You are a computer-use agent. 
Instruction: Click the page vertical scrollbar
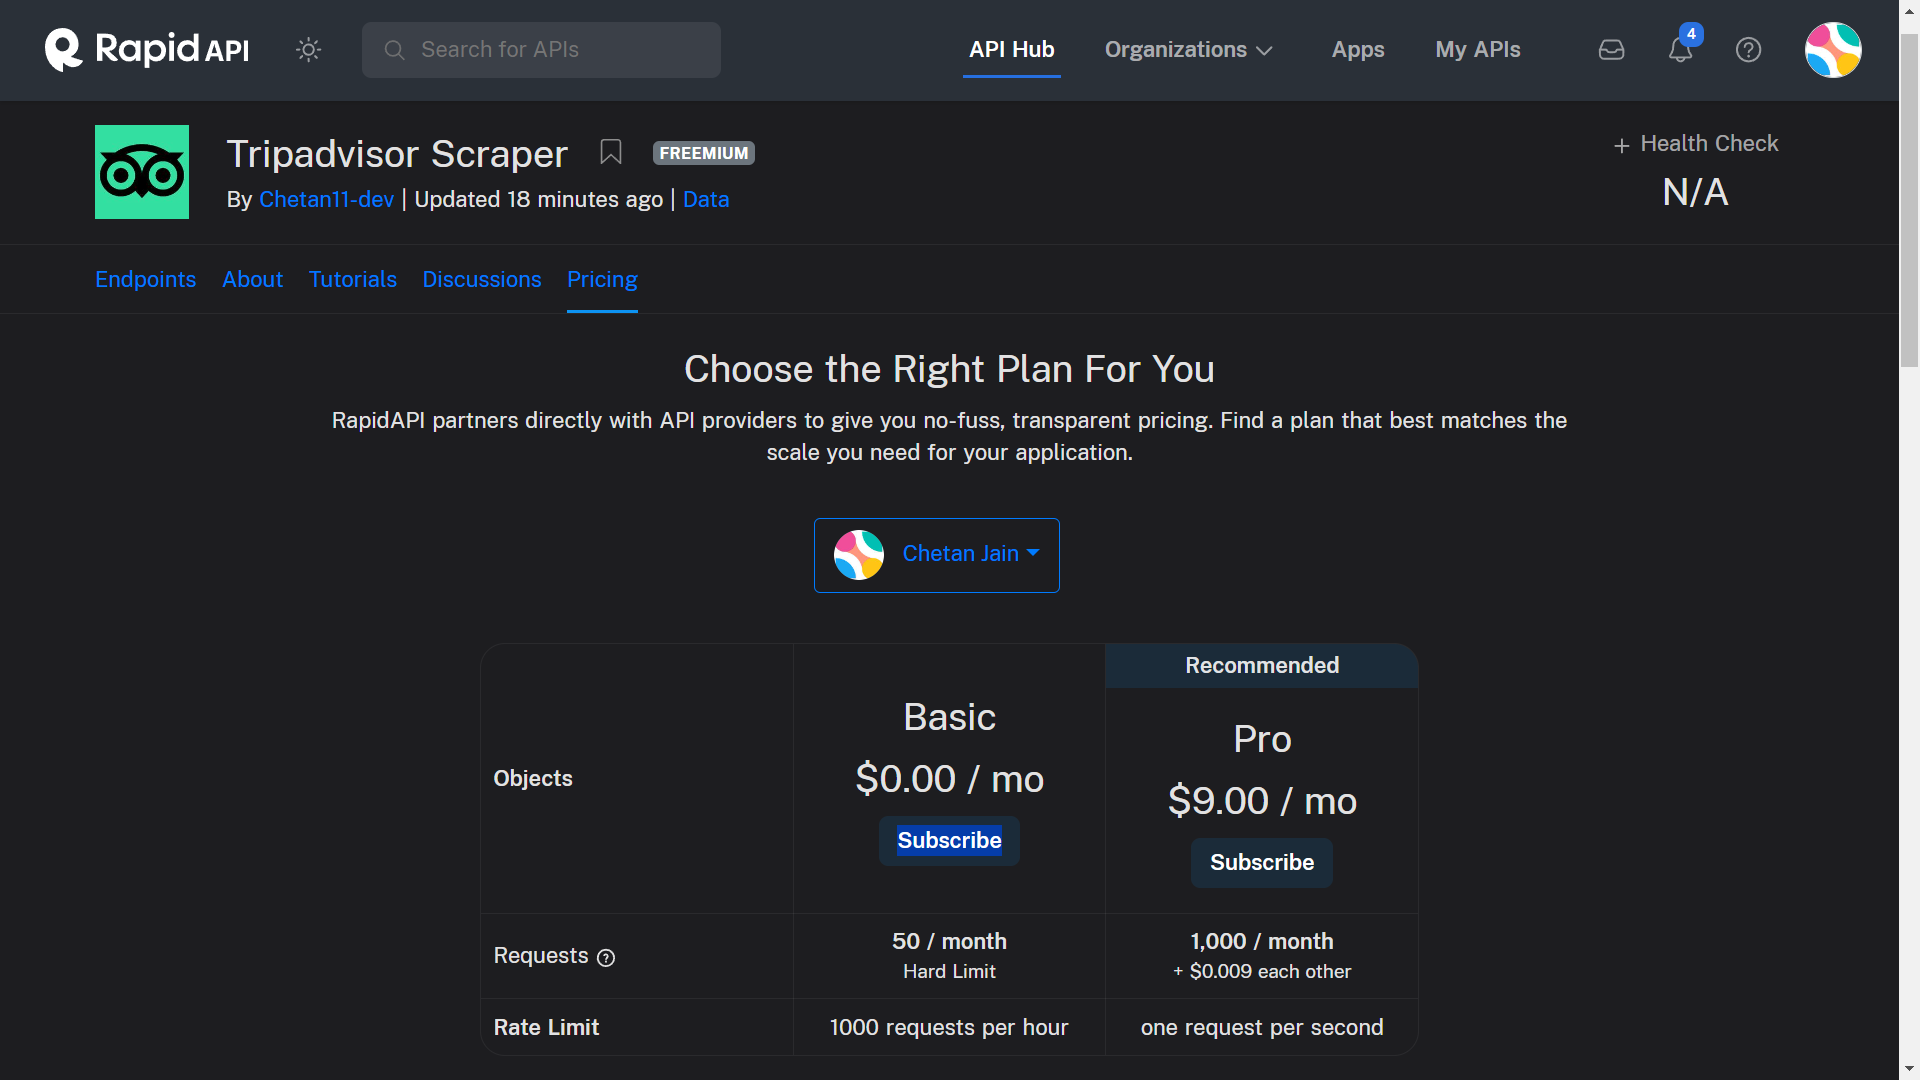pyautogui.click(x=1909, y=200)
